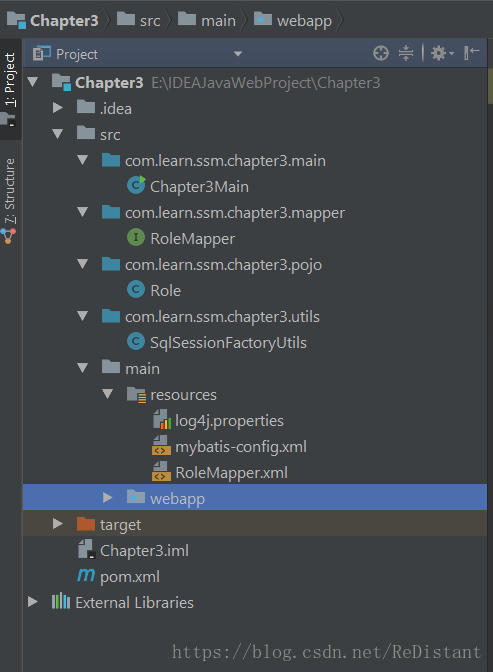Click the com.learn.ssm.chapter3.main package folder icon
Screen dimensions: 493x672
tap(111, 160)
